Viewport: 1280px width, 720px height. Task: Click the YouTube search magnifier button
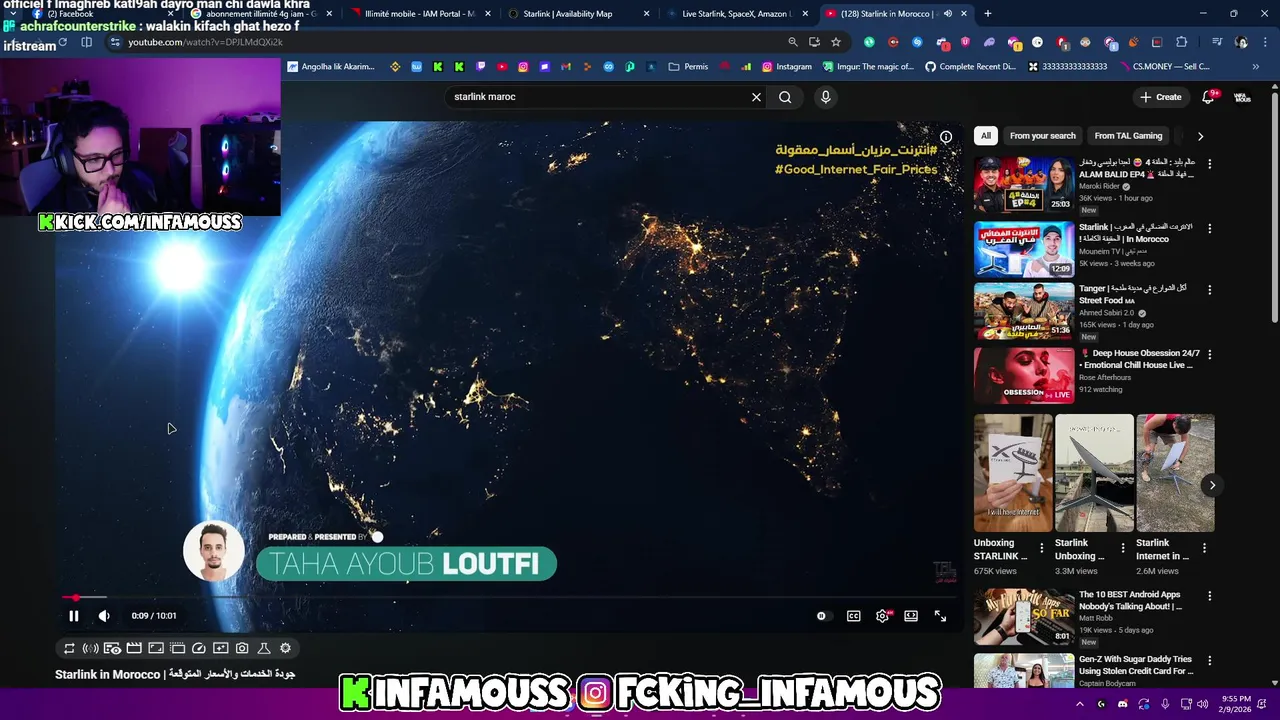coord(785,97)
